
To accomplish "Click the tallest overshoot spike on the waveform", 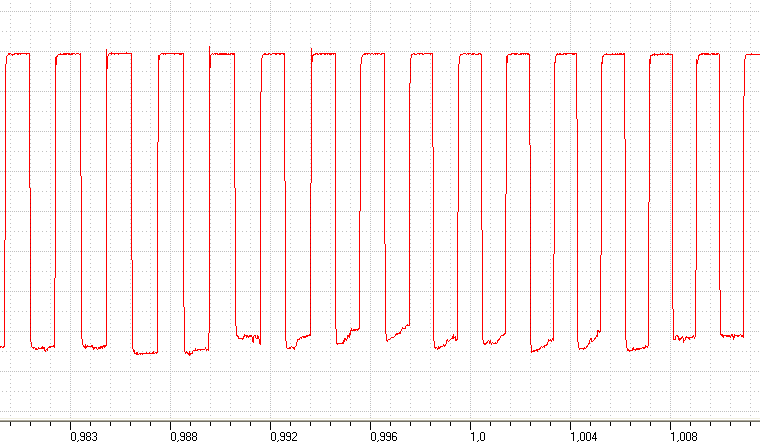I will click(209, 50).
